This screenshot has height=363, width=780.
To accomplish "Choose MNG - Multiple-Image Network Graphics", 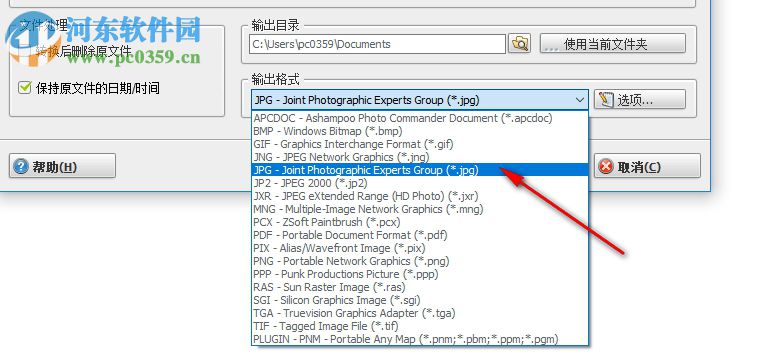I will [x=420, y=209].
